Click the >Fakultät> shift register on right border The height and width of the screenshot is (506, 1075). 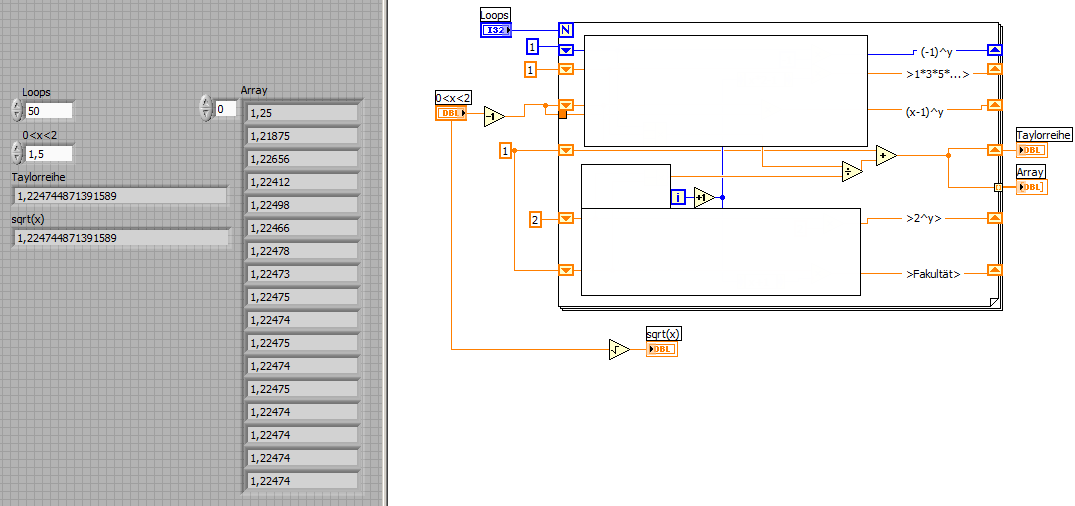coord(994,271)
